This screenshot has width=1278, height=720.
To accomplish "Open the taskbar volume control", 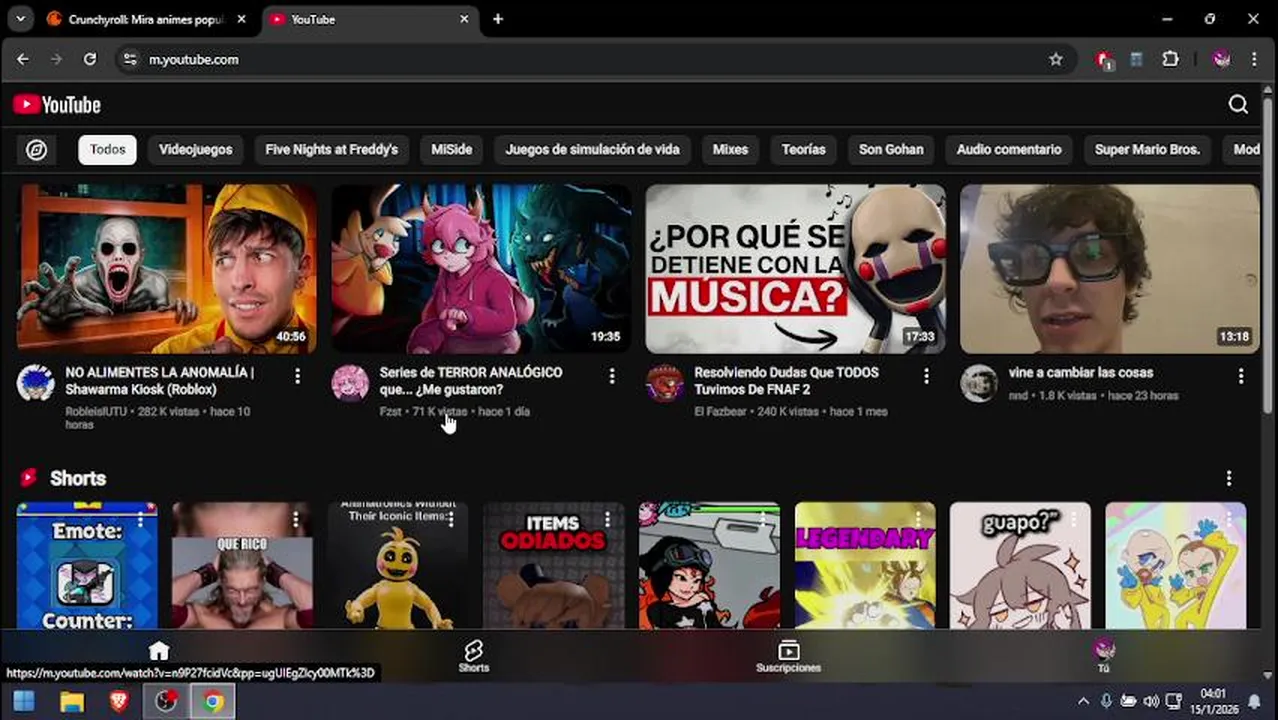I will pos(1151,702).
